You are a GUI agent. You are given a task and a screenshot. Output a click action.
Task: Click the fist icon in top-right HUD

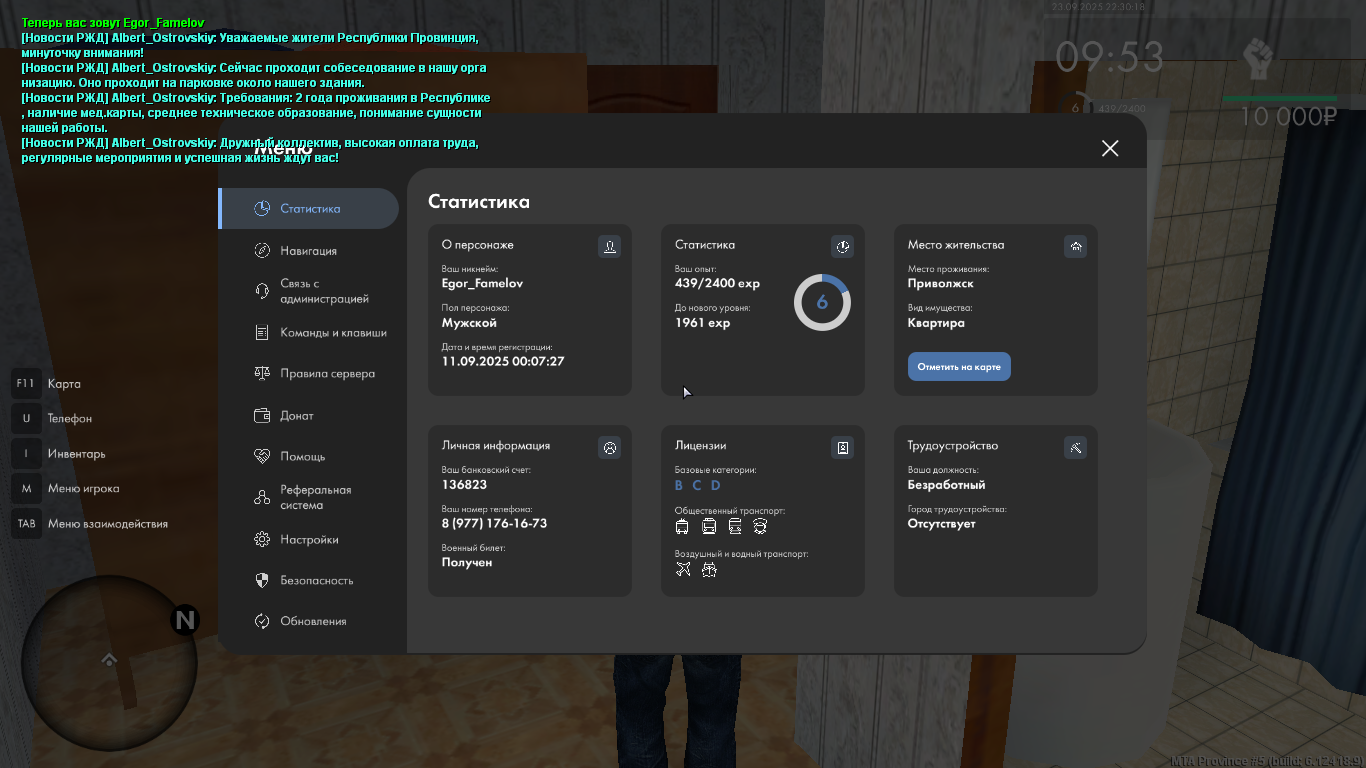point(1258,58)
